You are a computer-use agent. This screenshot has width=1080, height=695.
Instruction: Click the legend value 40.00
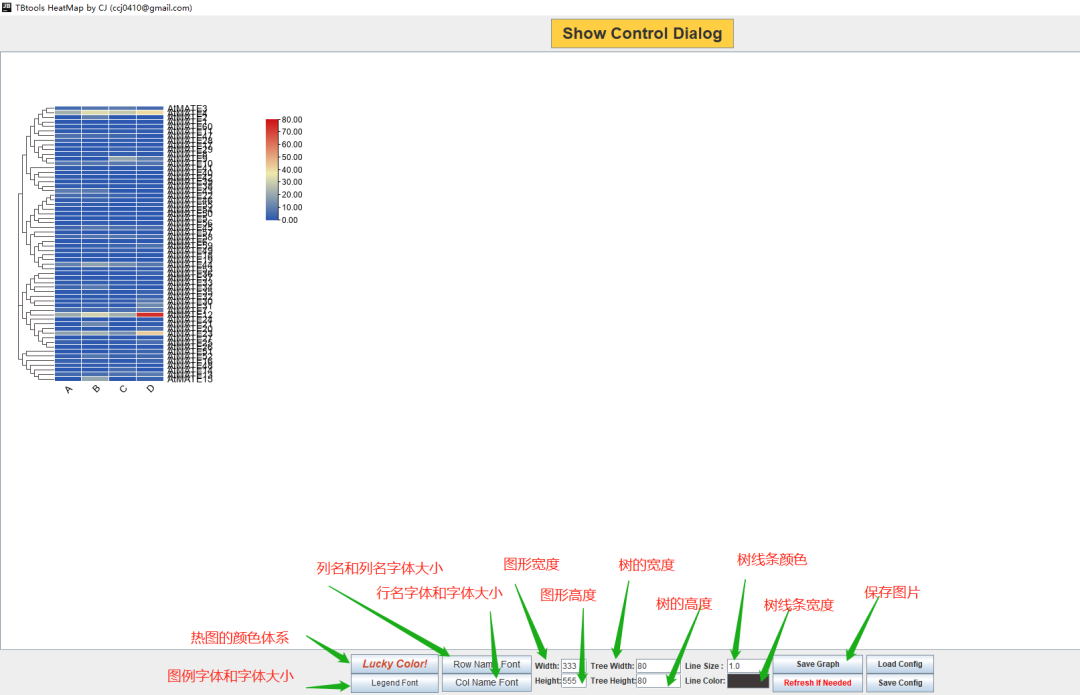click(292, 170)
